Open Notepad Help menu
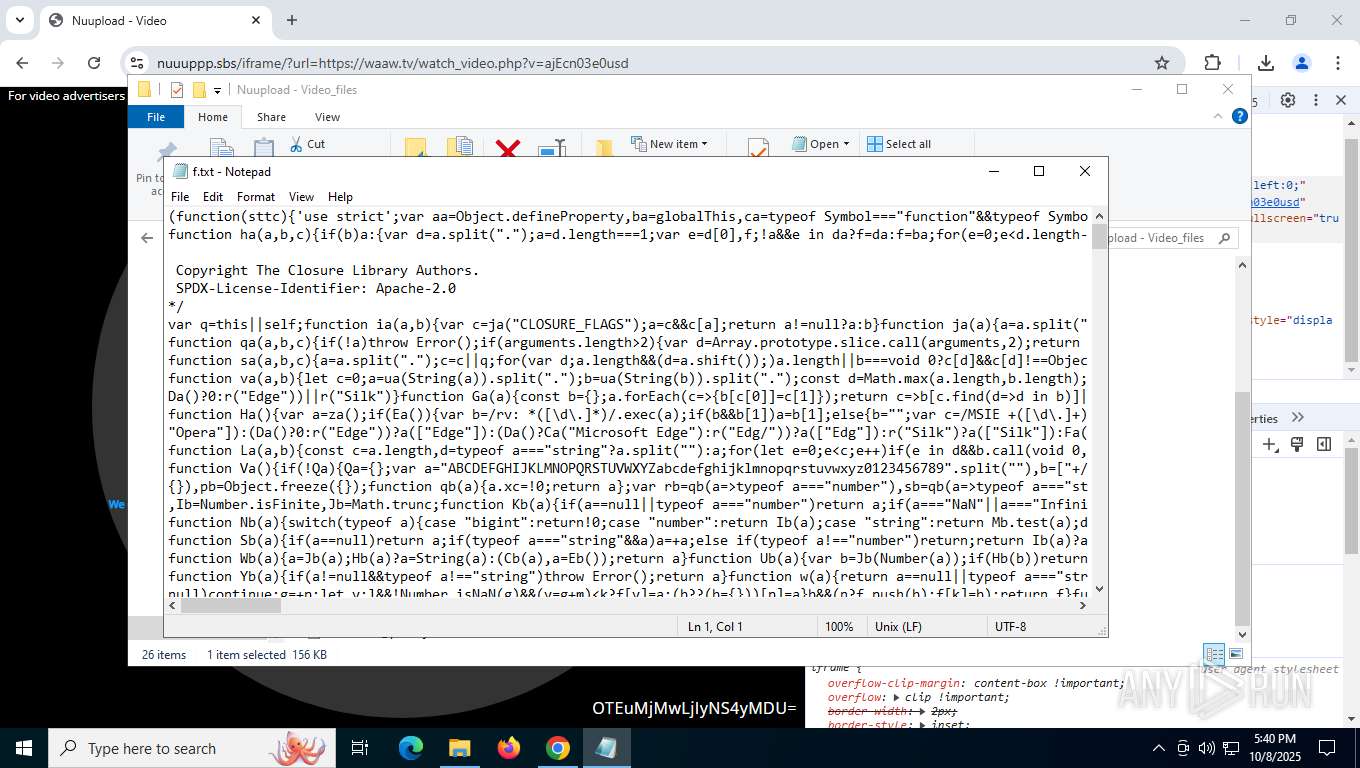1360x768 pixels. point(340,197)
